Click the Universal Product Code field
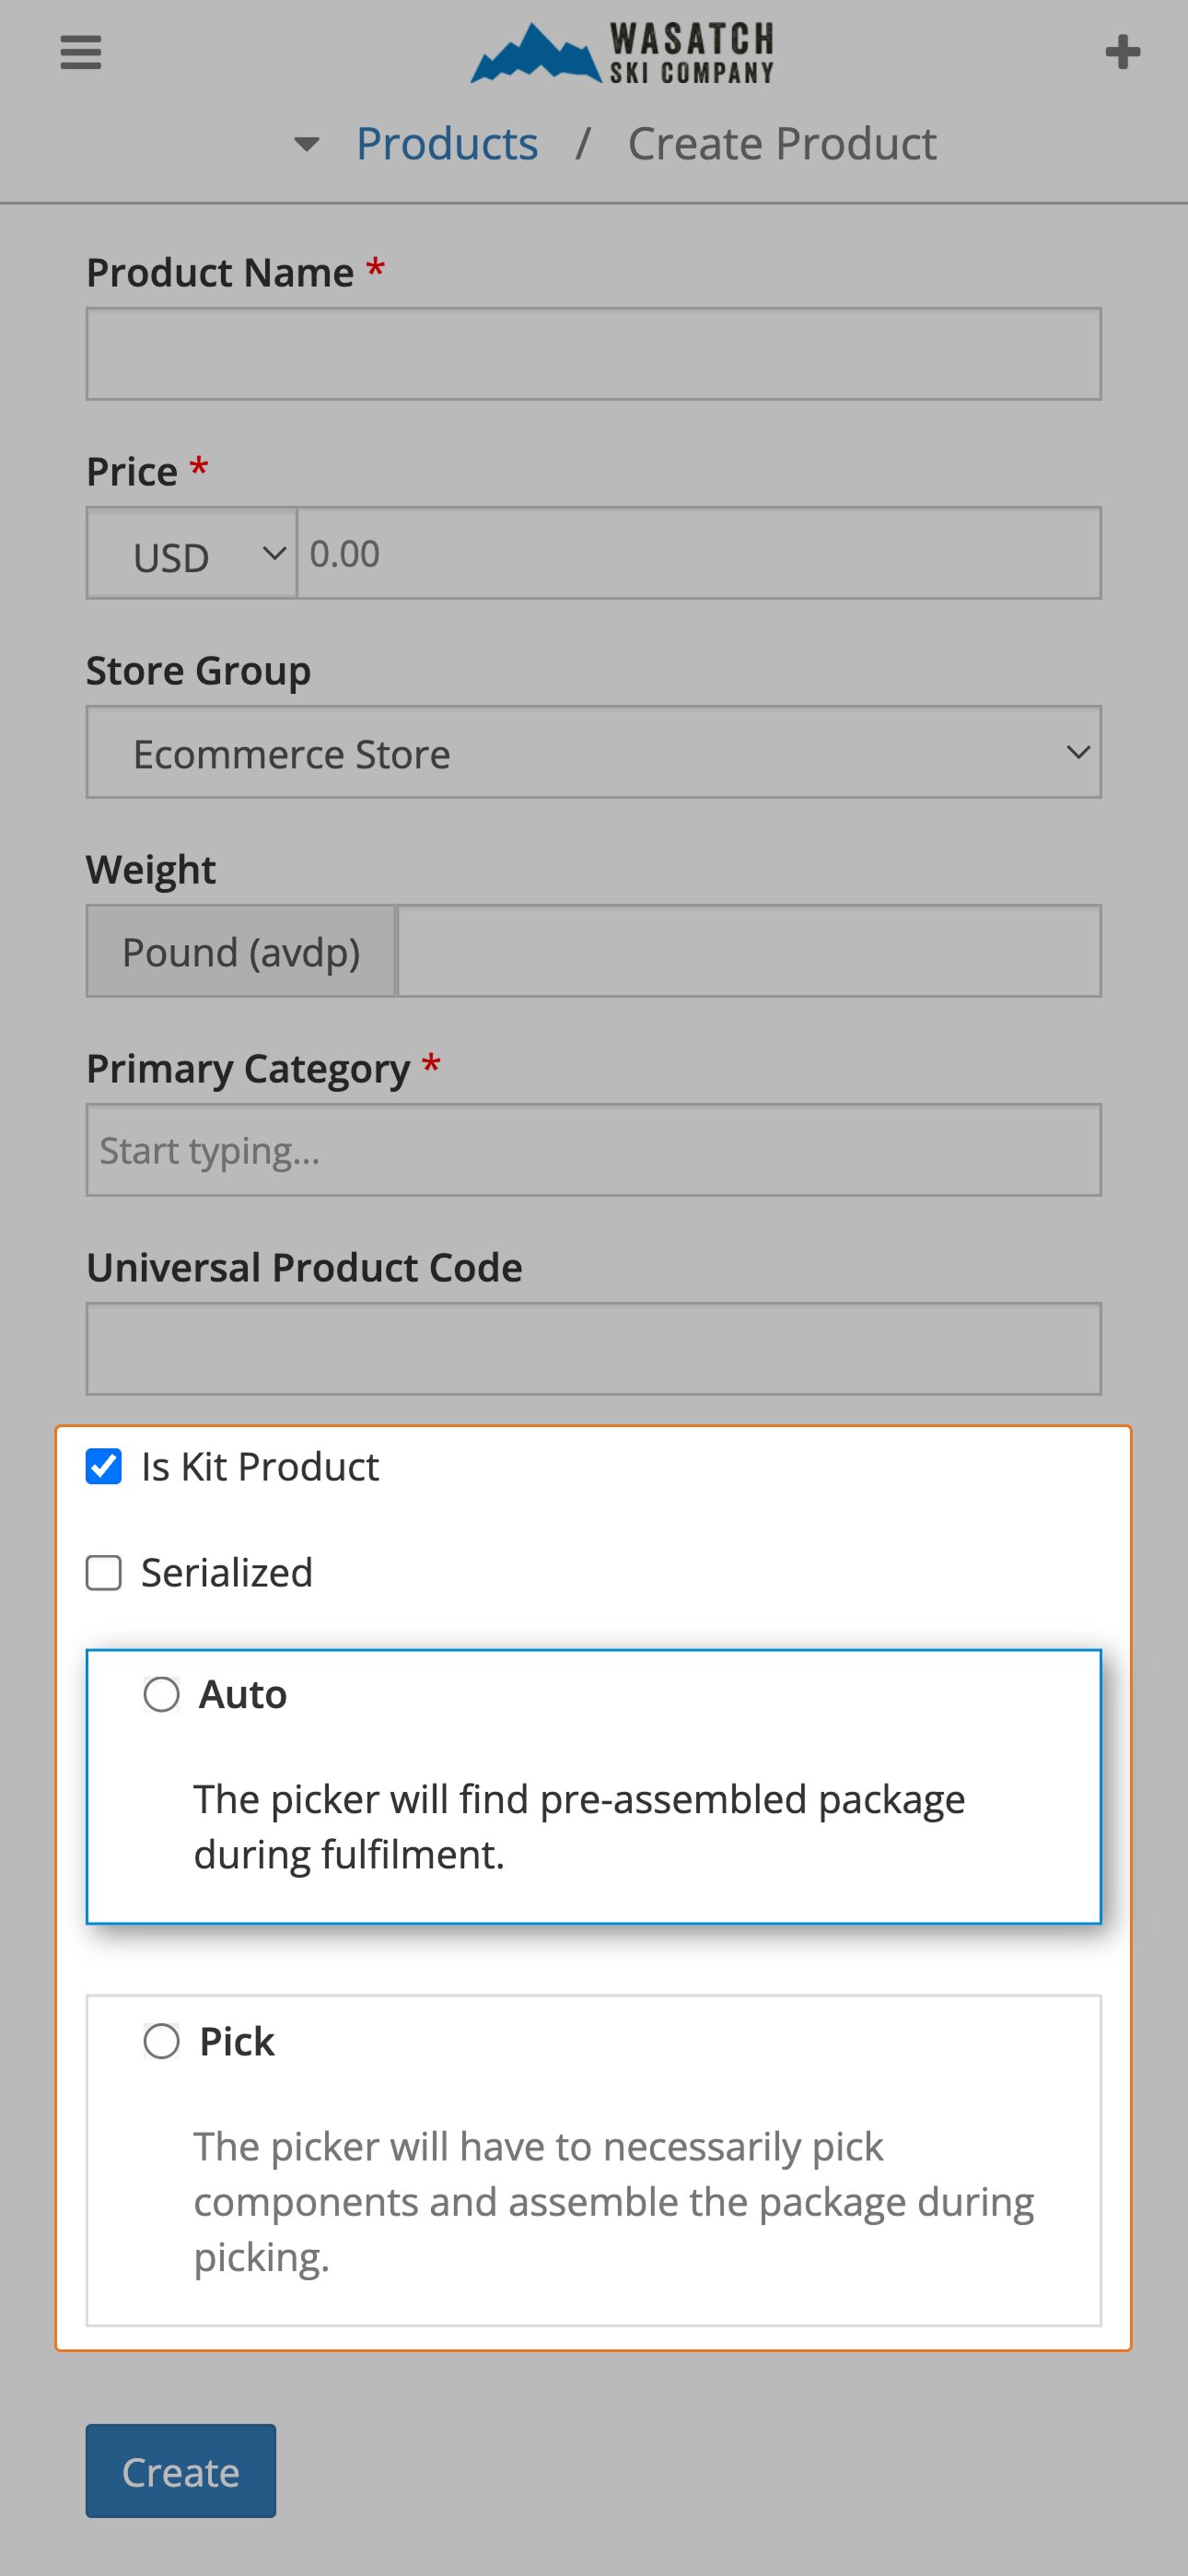The width and height of the screenshot is (1188, 2576). click(594, 1348)
